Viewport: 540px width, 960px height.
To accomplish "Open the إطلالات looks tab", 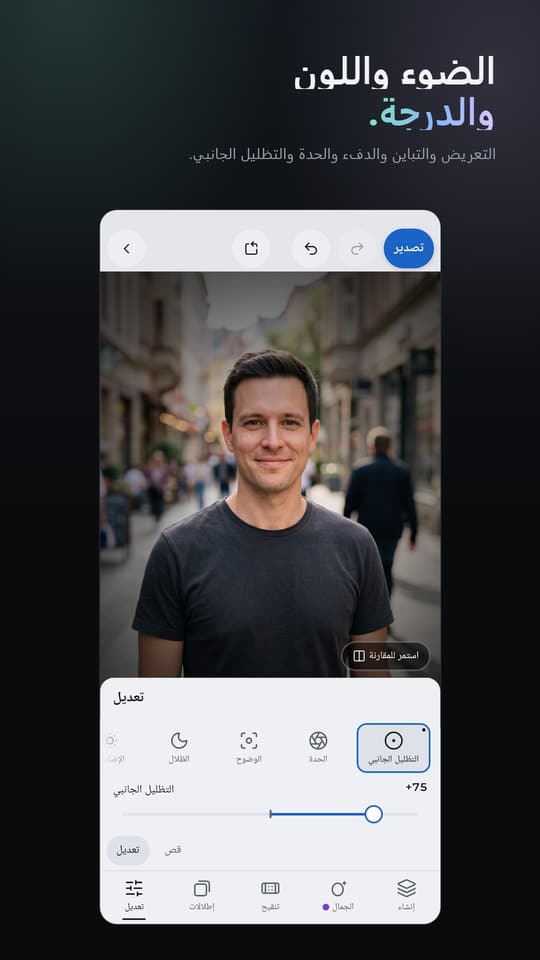I will (201, 894).
